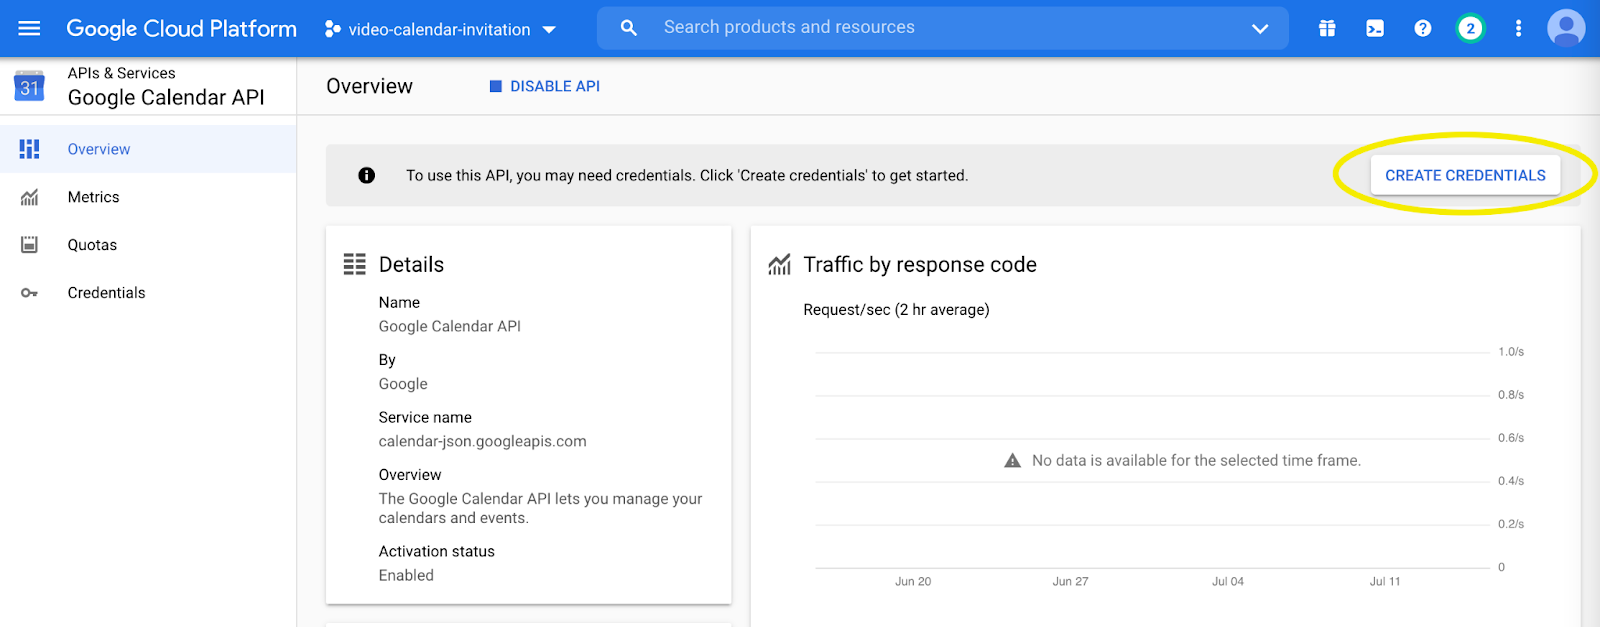This screenshot has height=627, width=1600.
Task: Click the 'Google' value under By
Action: [x=403, y=384]
